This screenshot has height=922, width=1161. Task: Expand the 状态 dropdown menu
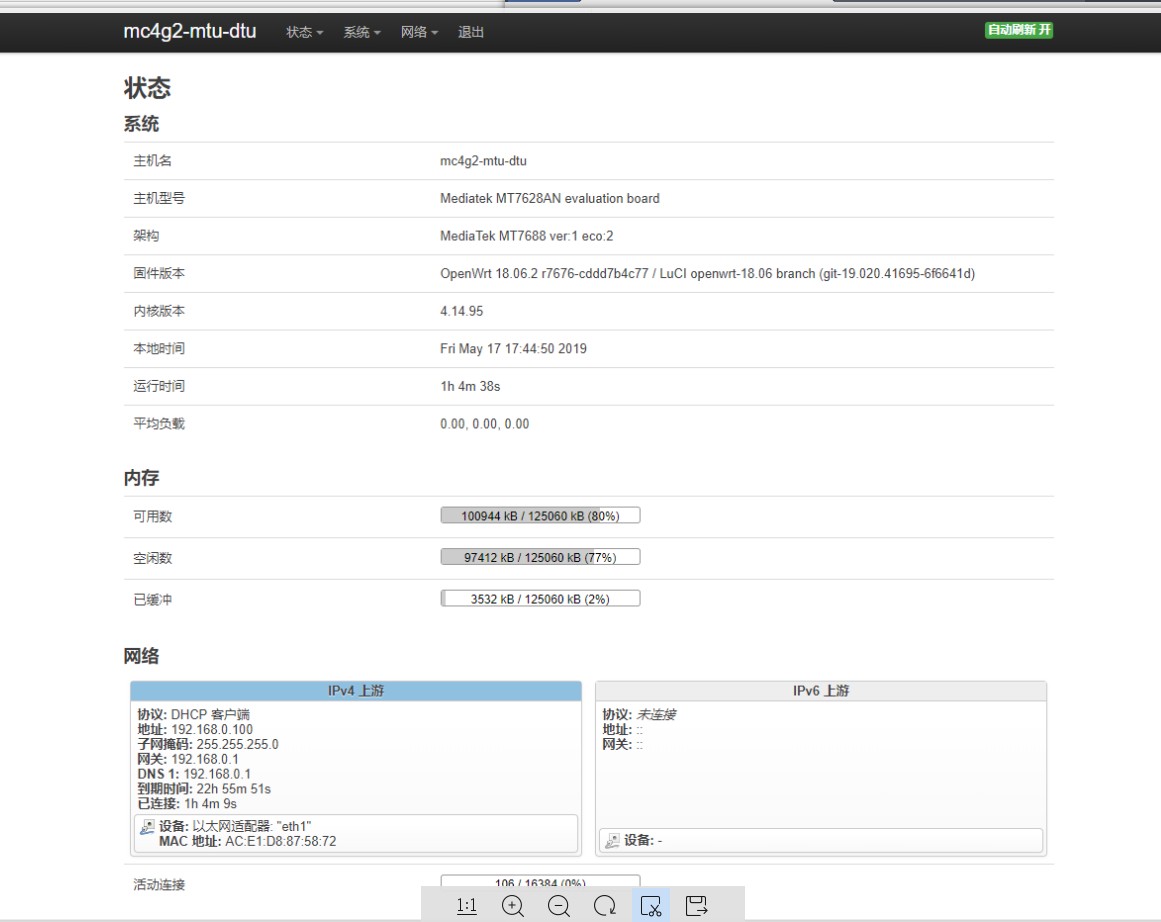304,32
